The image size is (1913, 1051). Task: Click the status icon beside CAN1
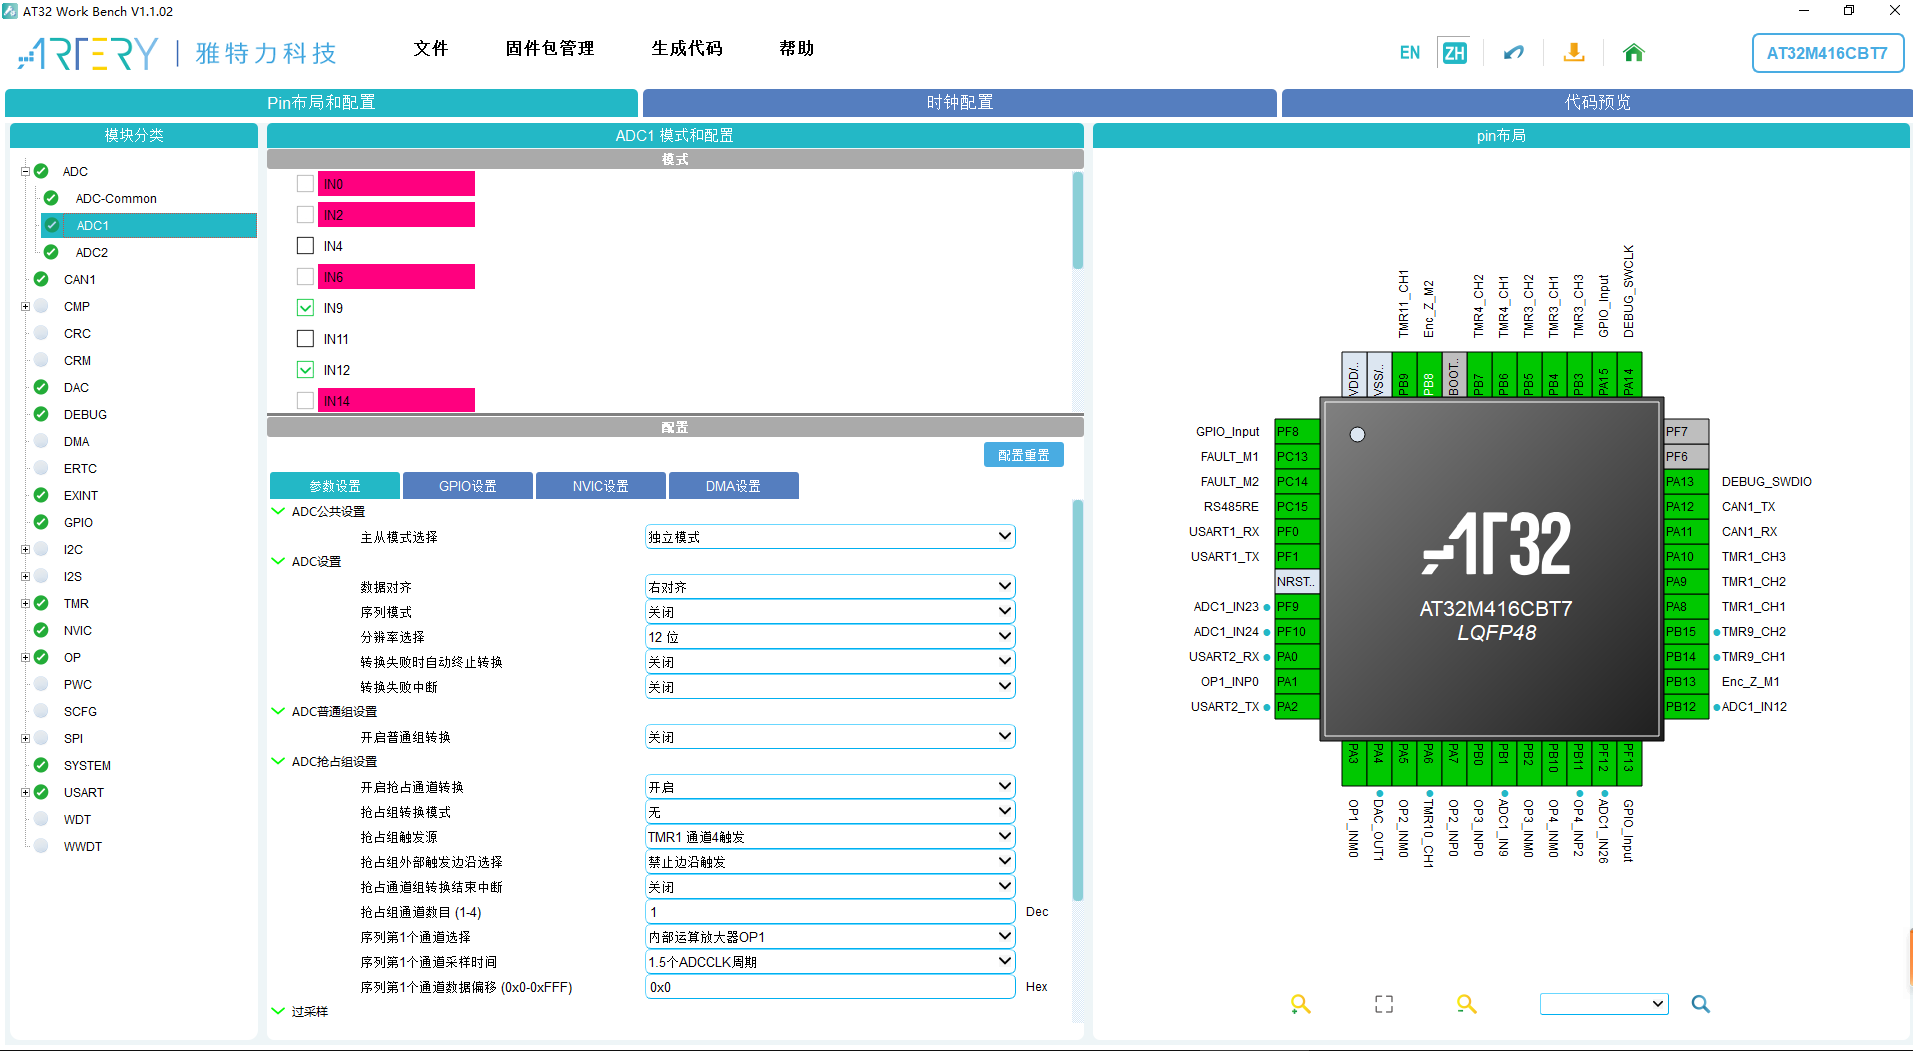(41, 279)
